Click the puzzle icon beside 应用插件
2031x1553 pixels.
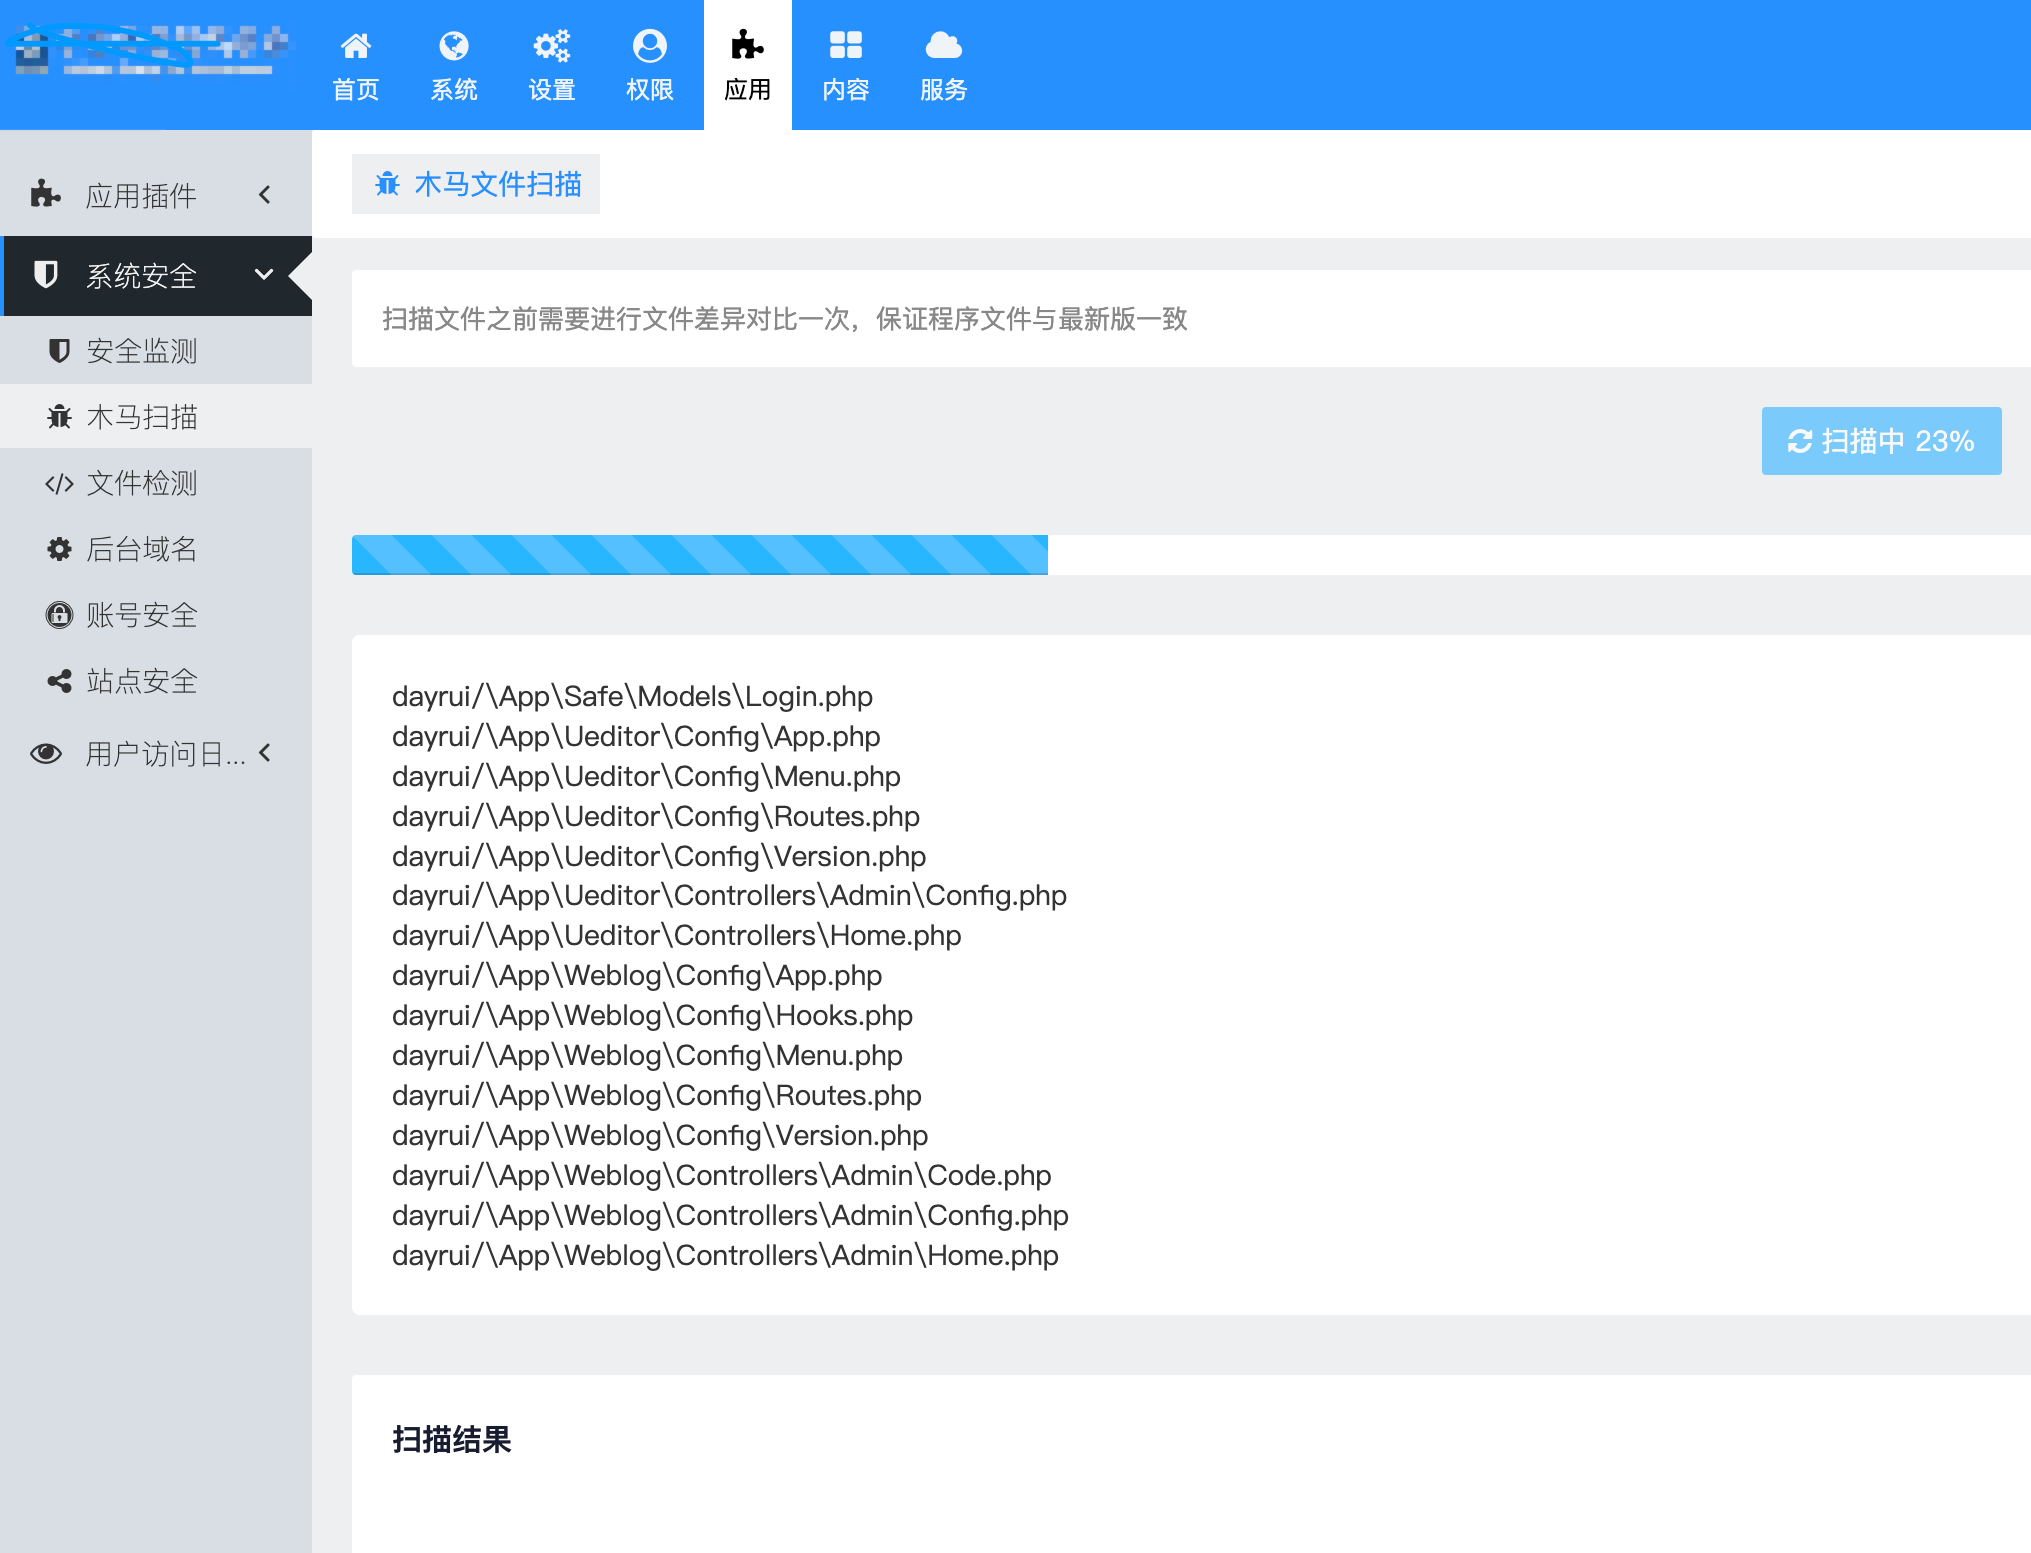45,194
